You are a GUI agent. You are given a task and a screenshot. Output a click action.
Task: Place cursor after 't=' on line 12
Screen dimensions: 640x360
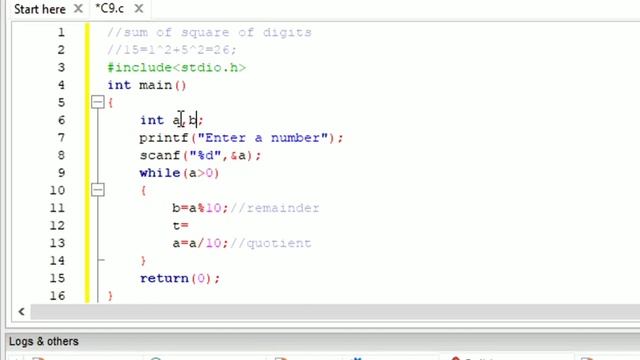point(189,226)
